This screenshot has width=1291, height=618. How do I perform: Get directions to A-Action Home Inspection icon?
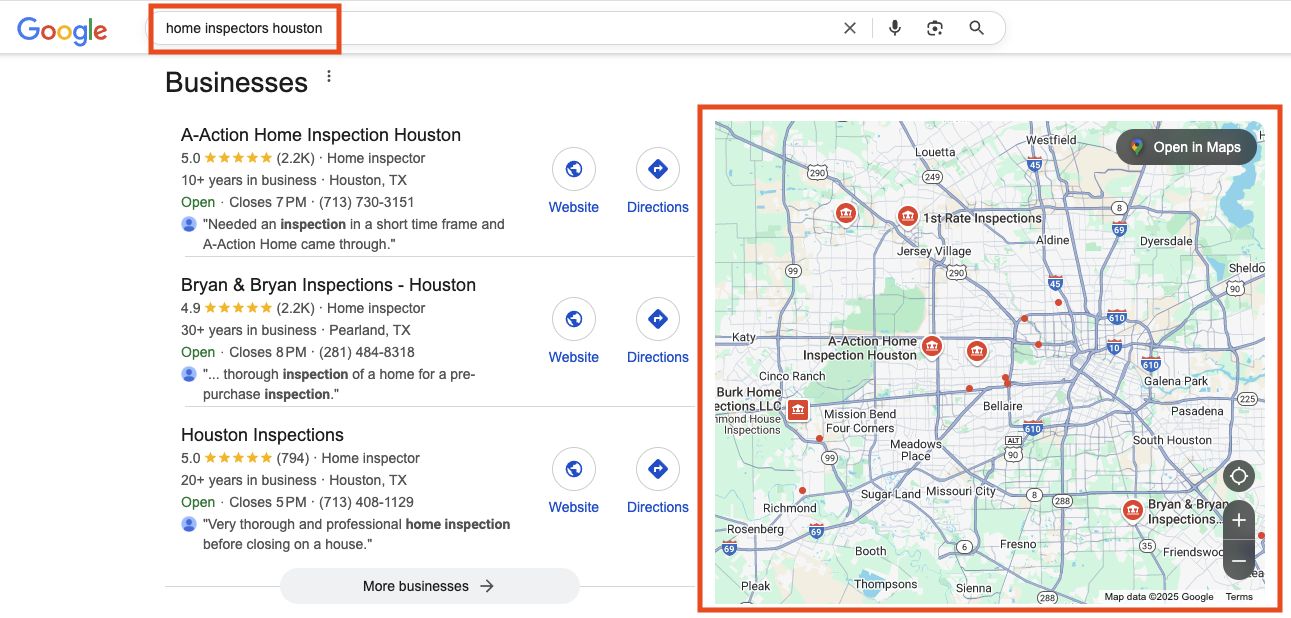coord(658,170)
